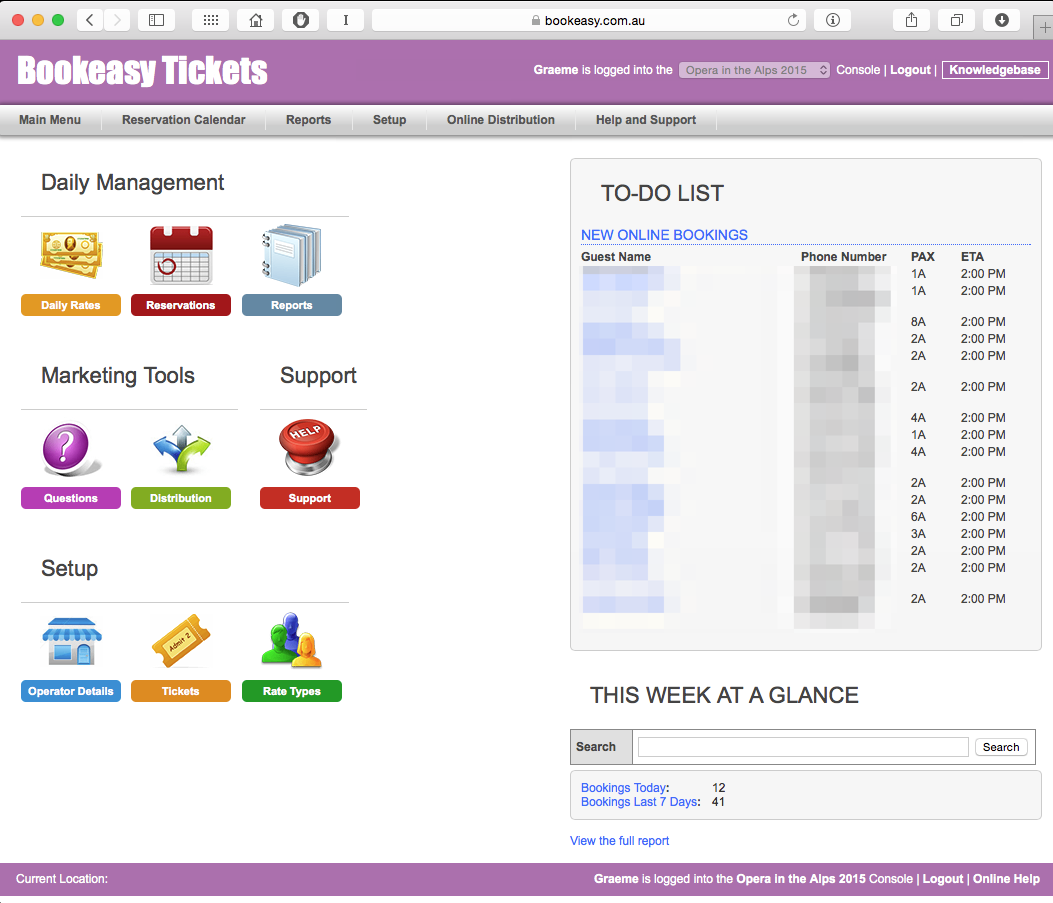
Task: Click the 3A PAX row entry
Action: point(918,534)
